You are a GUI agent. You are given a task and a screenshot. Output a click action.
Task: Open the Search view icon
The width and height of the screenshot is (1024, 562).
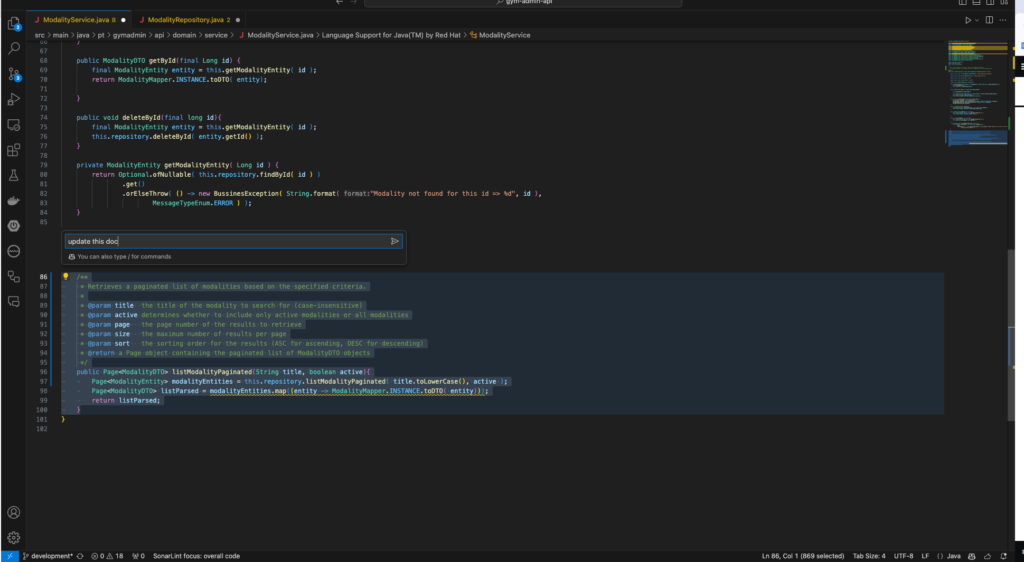pyautogui.click(x=13, y=48)
